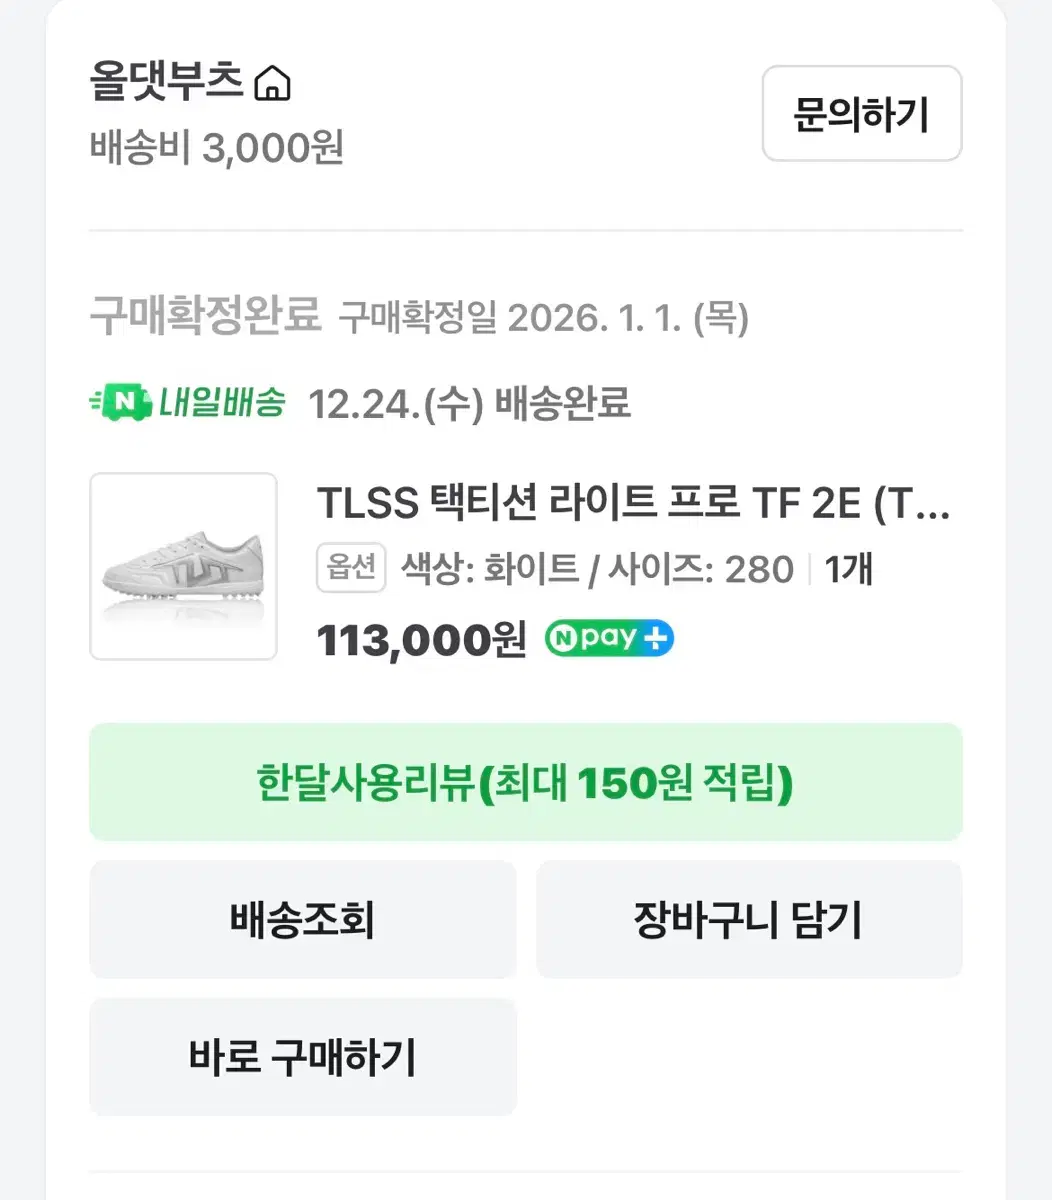Open the 한달사용리뷰 review button

[x=526, y=782]
